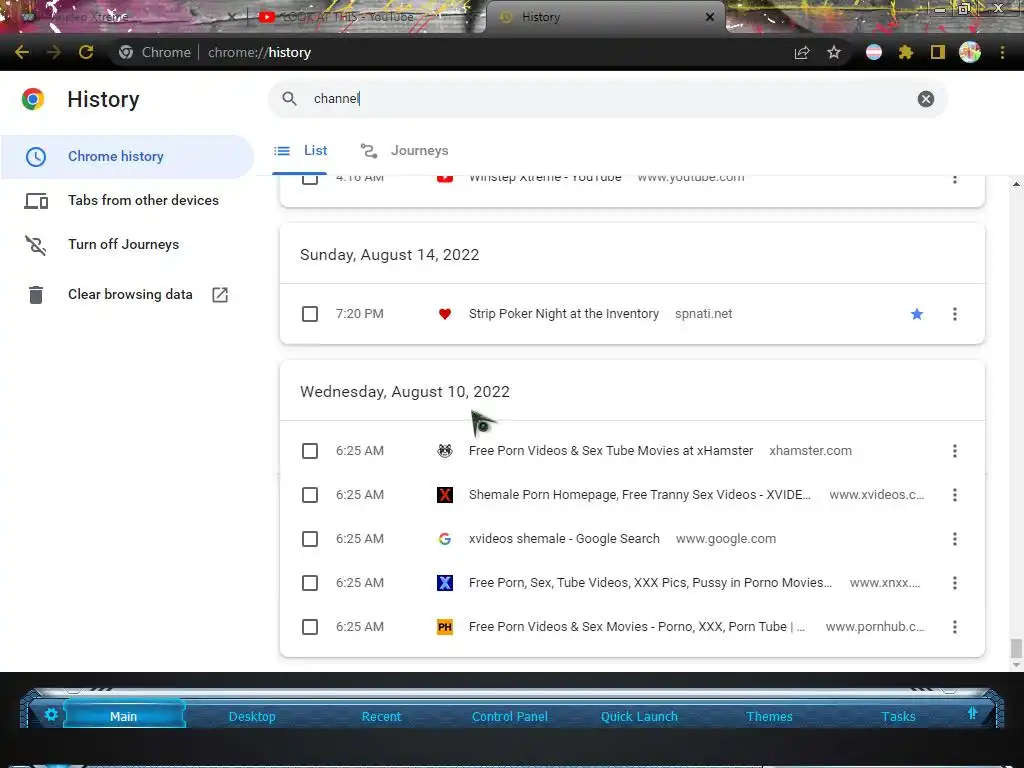Clear the history search with X

925,99
